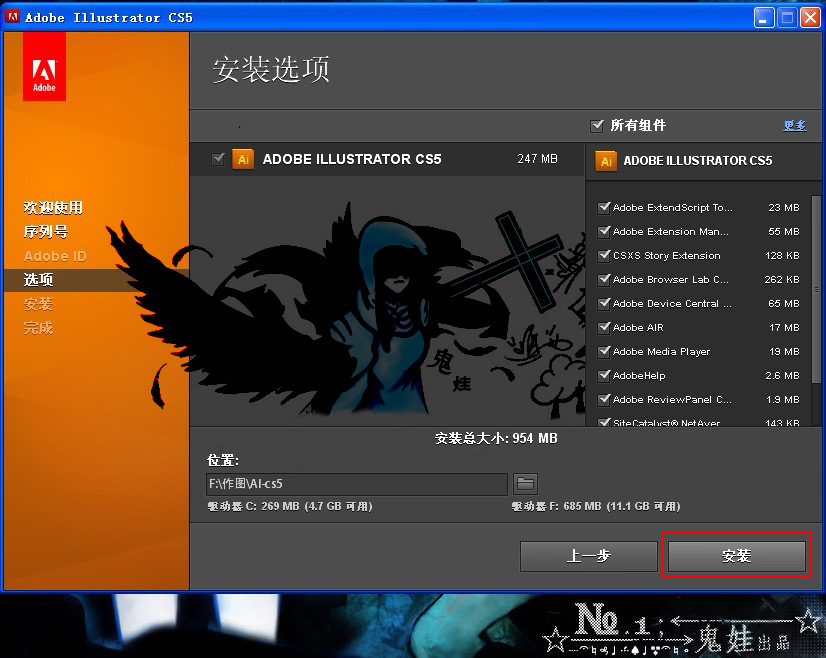
Task: Click the Ai icon in the right components panel header
Action: 606,161
